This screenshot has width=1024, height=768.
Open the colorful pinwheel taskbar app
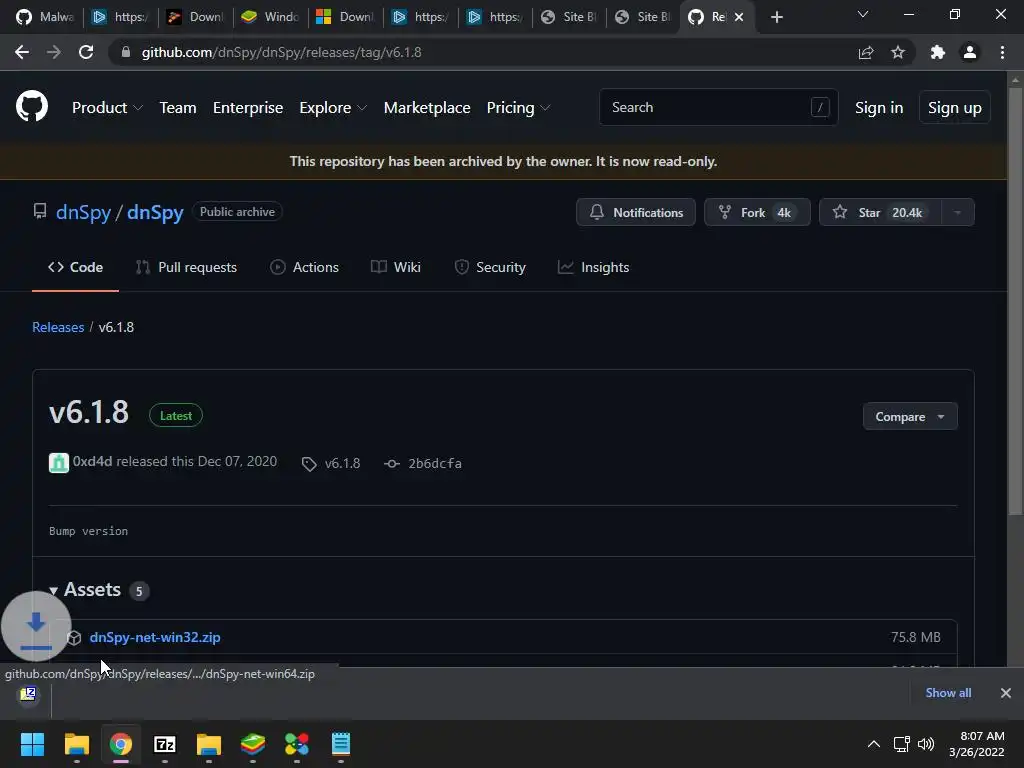coord(296,744)
